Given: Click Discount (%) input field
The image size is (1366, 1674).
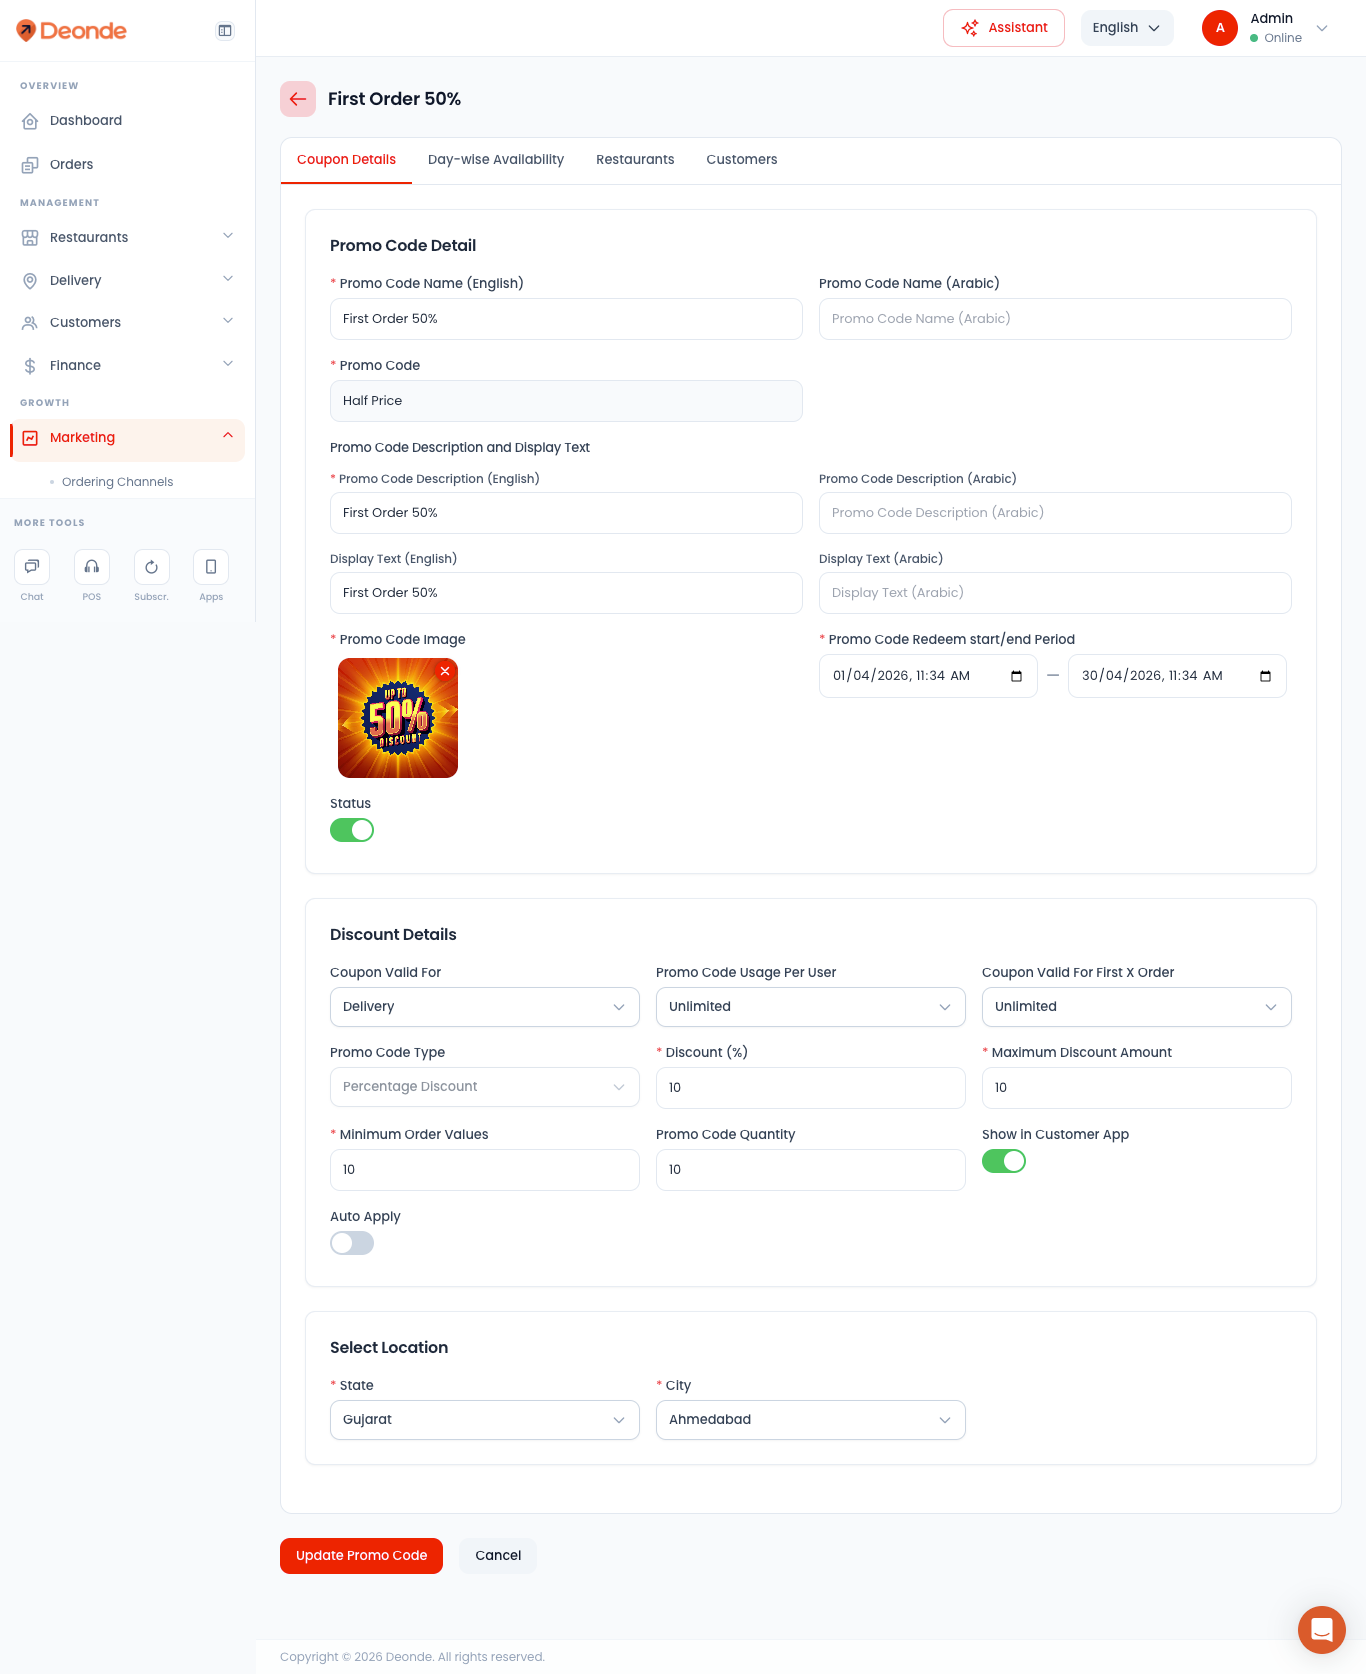Looking at the screenshot, I should [x=811, y=1088].
